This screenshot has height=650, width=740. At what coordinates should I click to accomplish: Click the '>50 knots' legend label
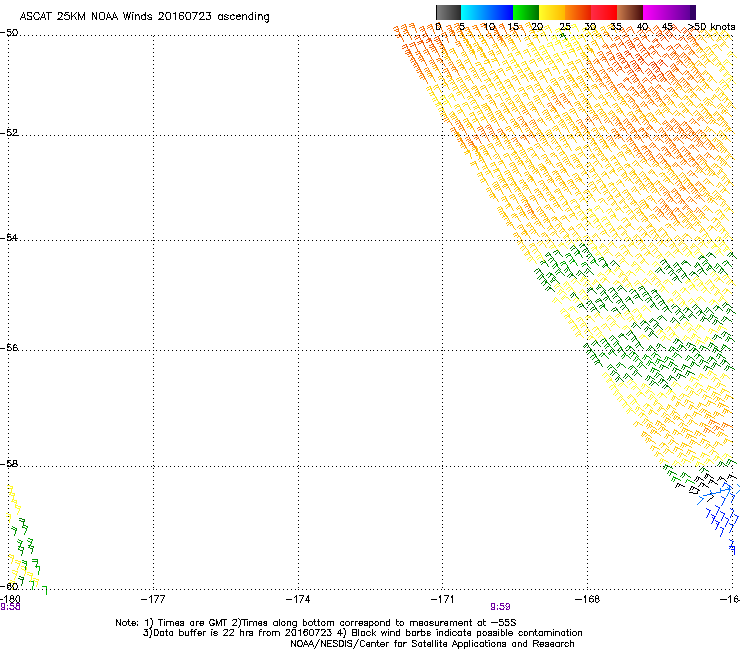click(711, 27)
